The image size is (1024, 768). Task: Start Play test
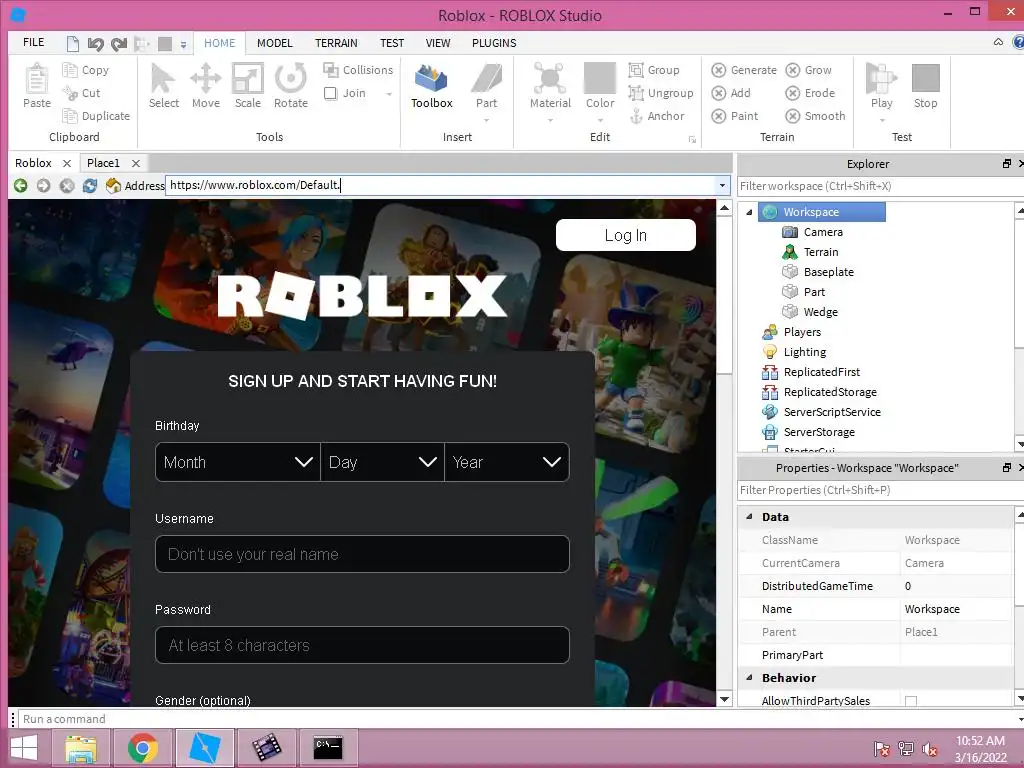[881, 84]
